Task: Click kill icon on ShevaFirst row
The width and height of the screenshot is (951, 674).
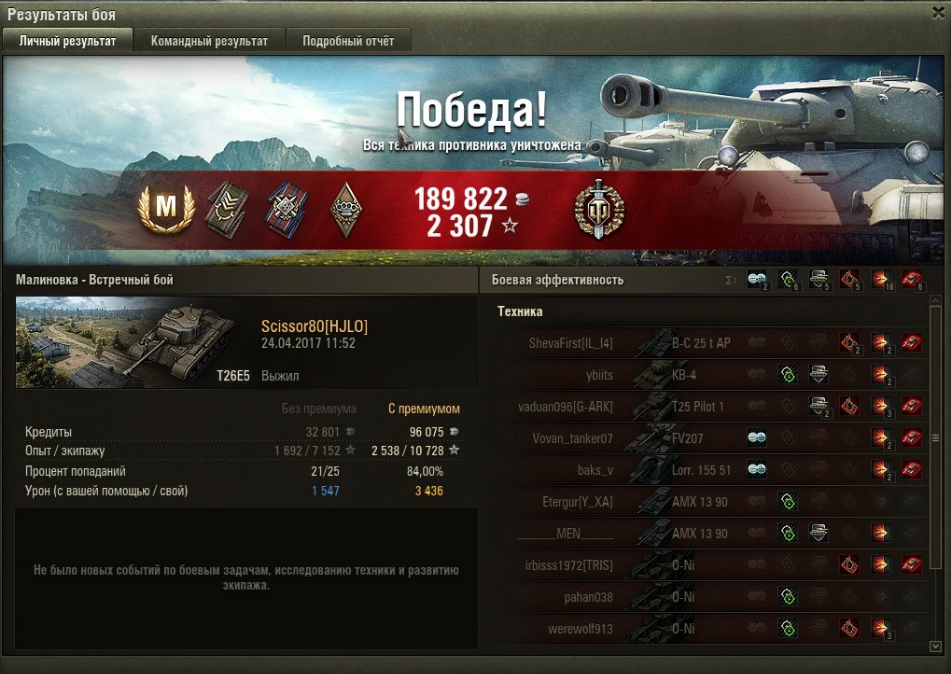Action: click(x=912, y=343)
